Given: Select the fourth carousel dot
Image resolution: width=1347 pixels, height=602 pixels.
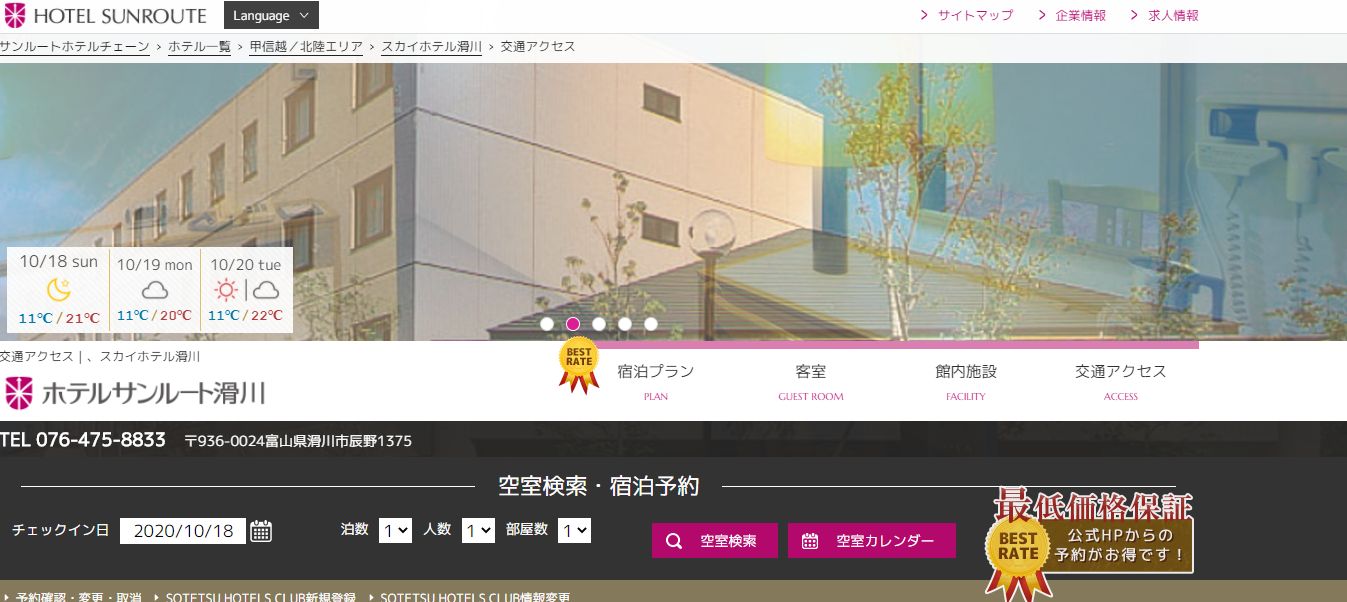Looking at the screenshot, I should (625, 324).
